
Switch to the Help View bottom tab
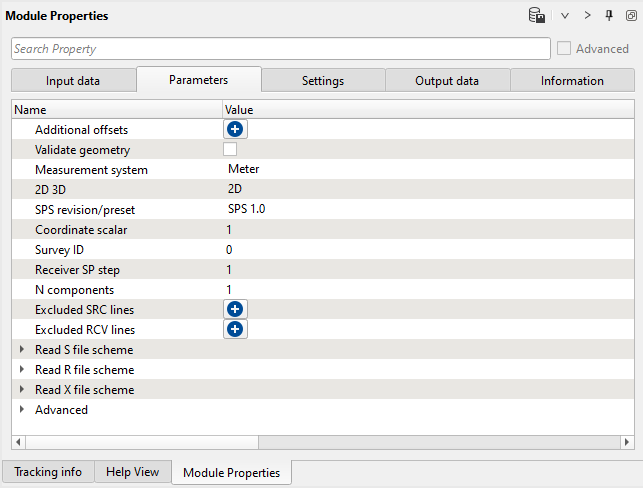(132, 472)
